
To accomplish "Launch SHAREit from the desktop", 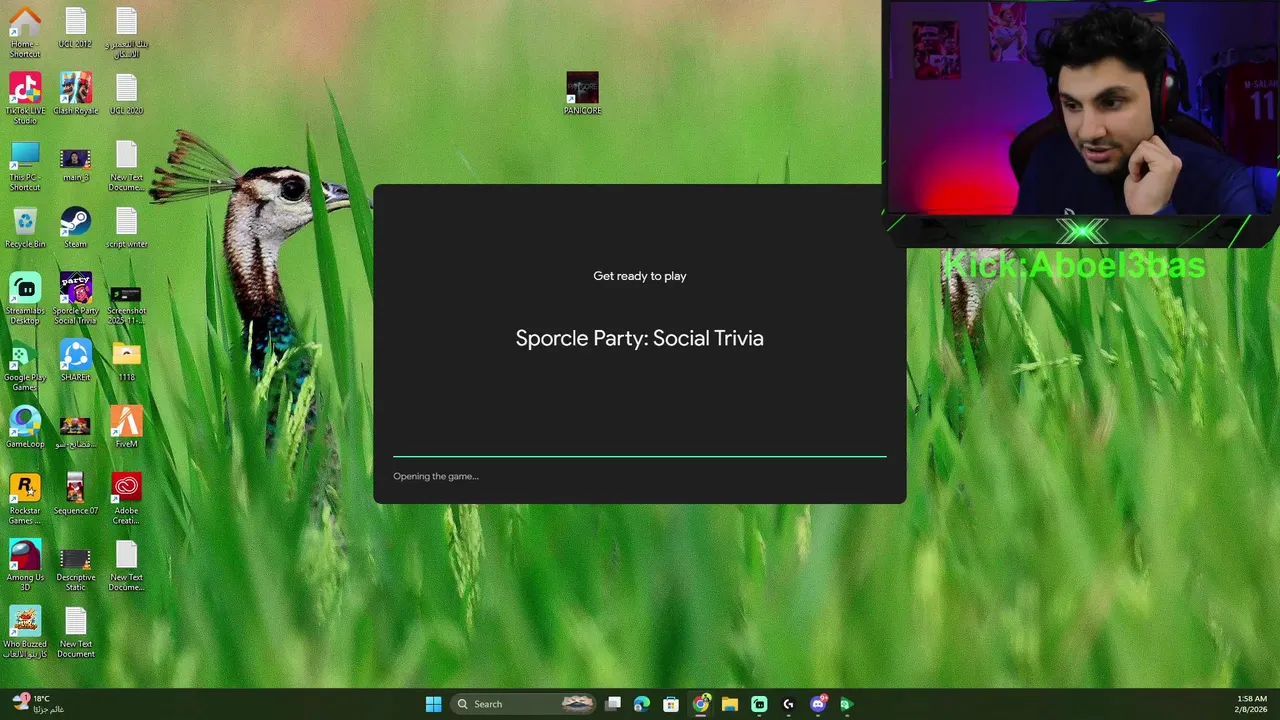I will tap(75, 360).
